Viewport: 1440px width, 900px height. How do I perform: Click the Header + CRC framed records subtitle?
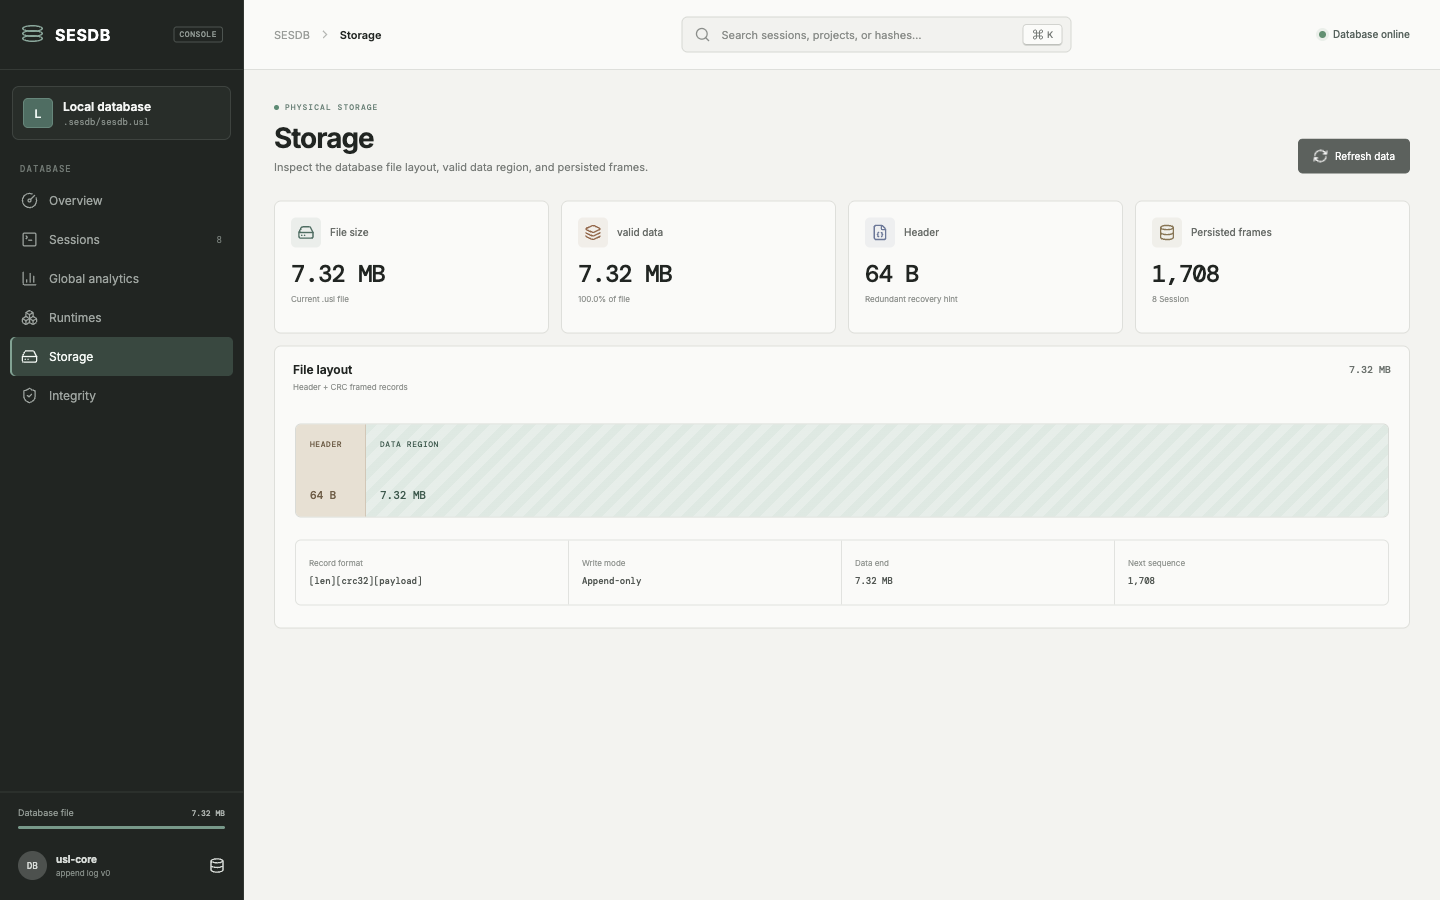350,387
